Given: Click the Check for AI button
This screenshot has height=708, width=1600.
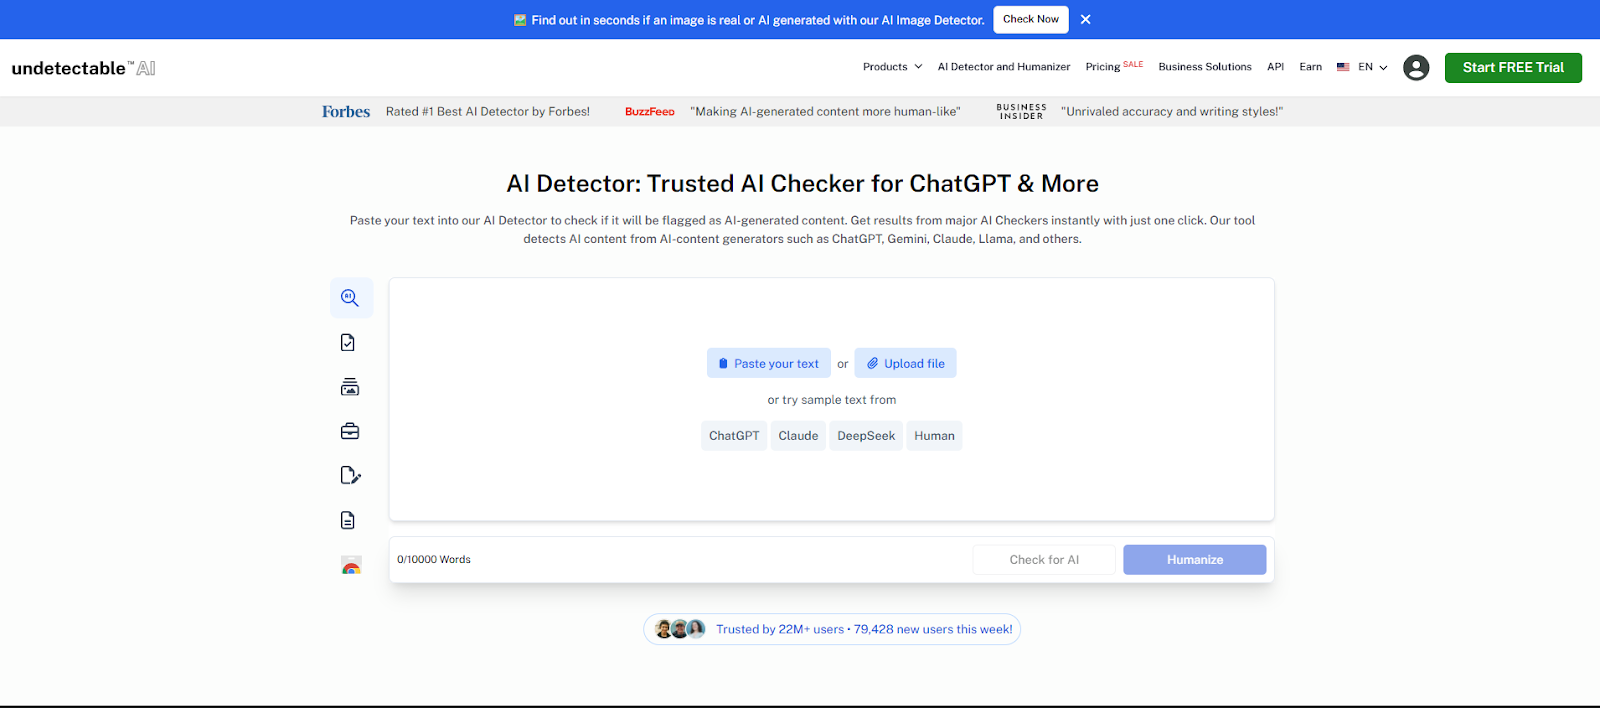Looking at the screenshot, I should 1044,560.
